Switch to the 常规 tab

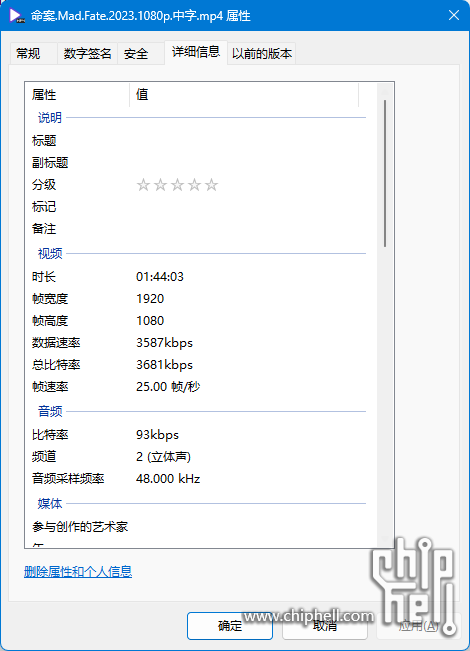[33, 54]
